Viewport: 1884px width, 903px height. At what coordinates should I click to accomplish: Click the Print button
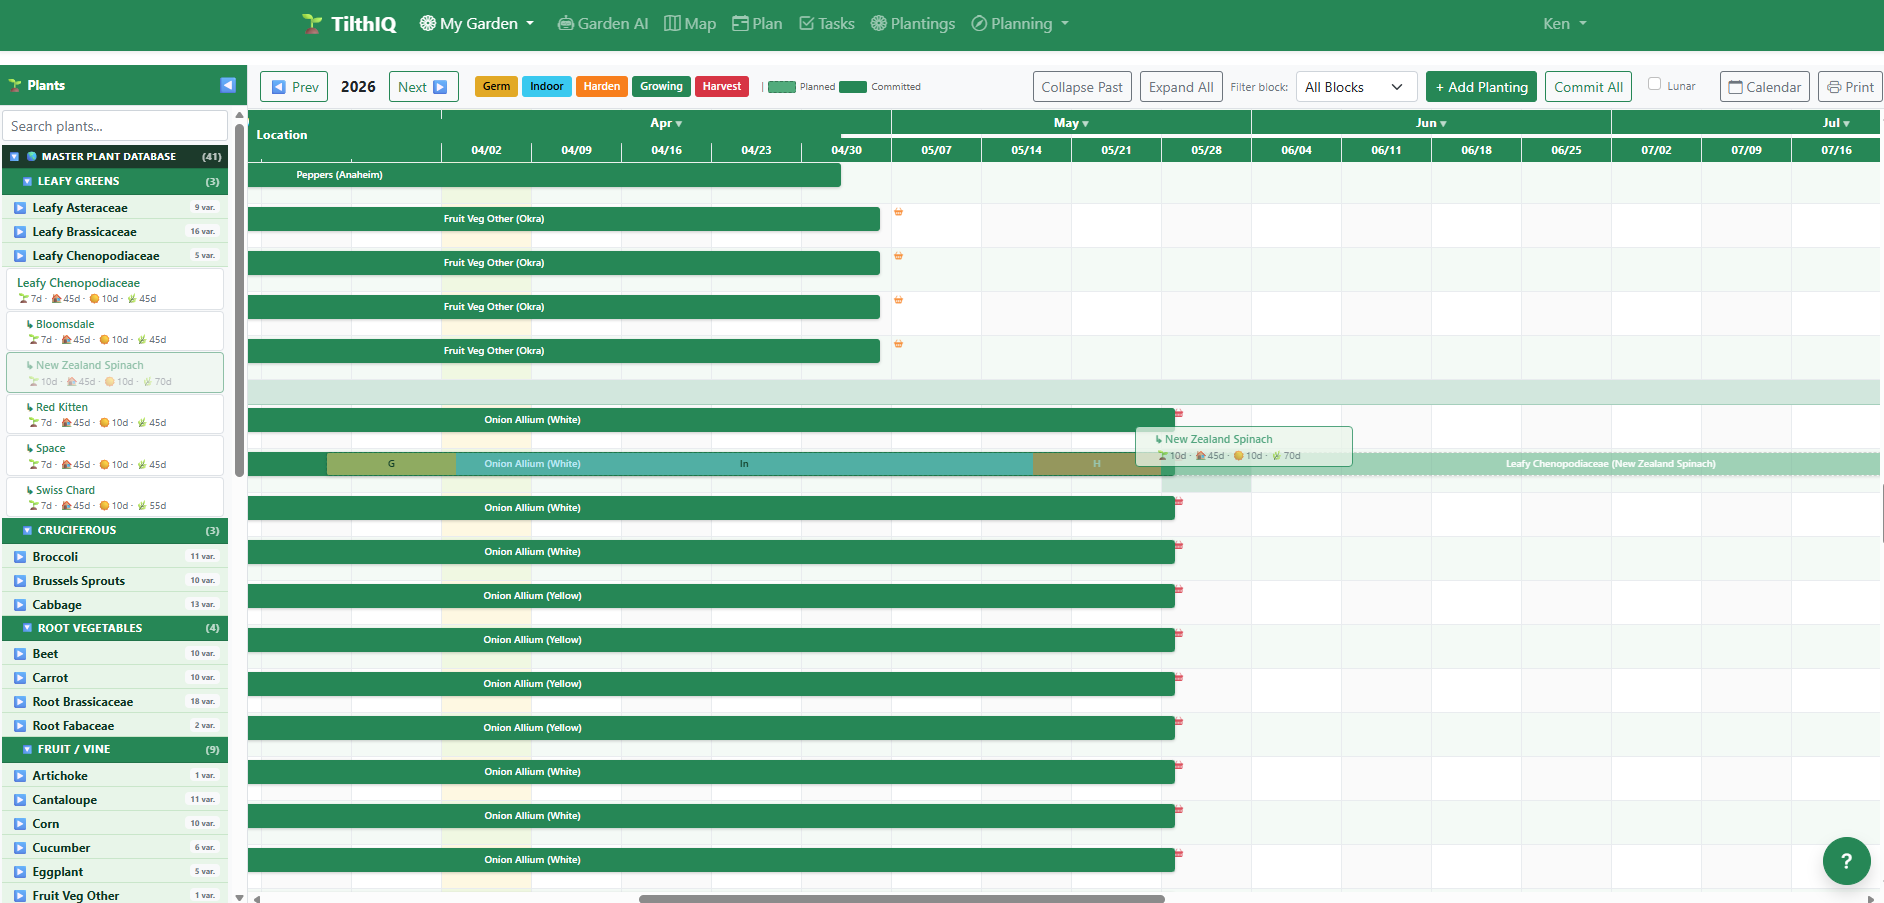[1850, 87]
